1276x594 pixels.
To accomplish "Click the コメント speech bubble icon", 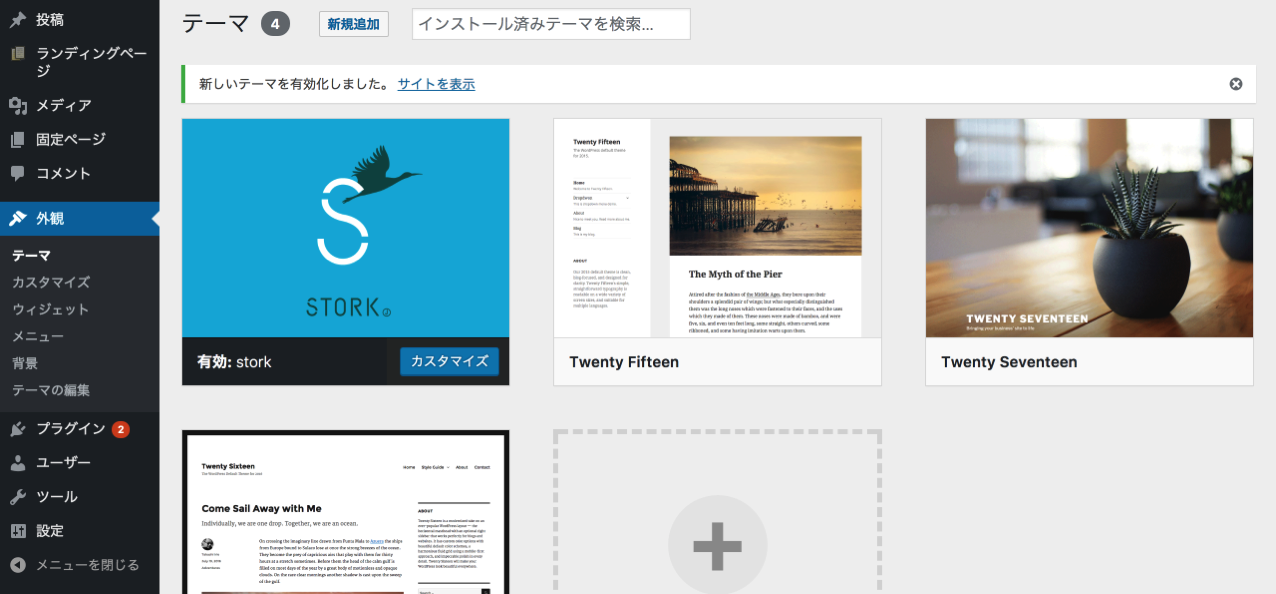I will click(18, 174).
